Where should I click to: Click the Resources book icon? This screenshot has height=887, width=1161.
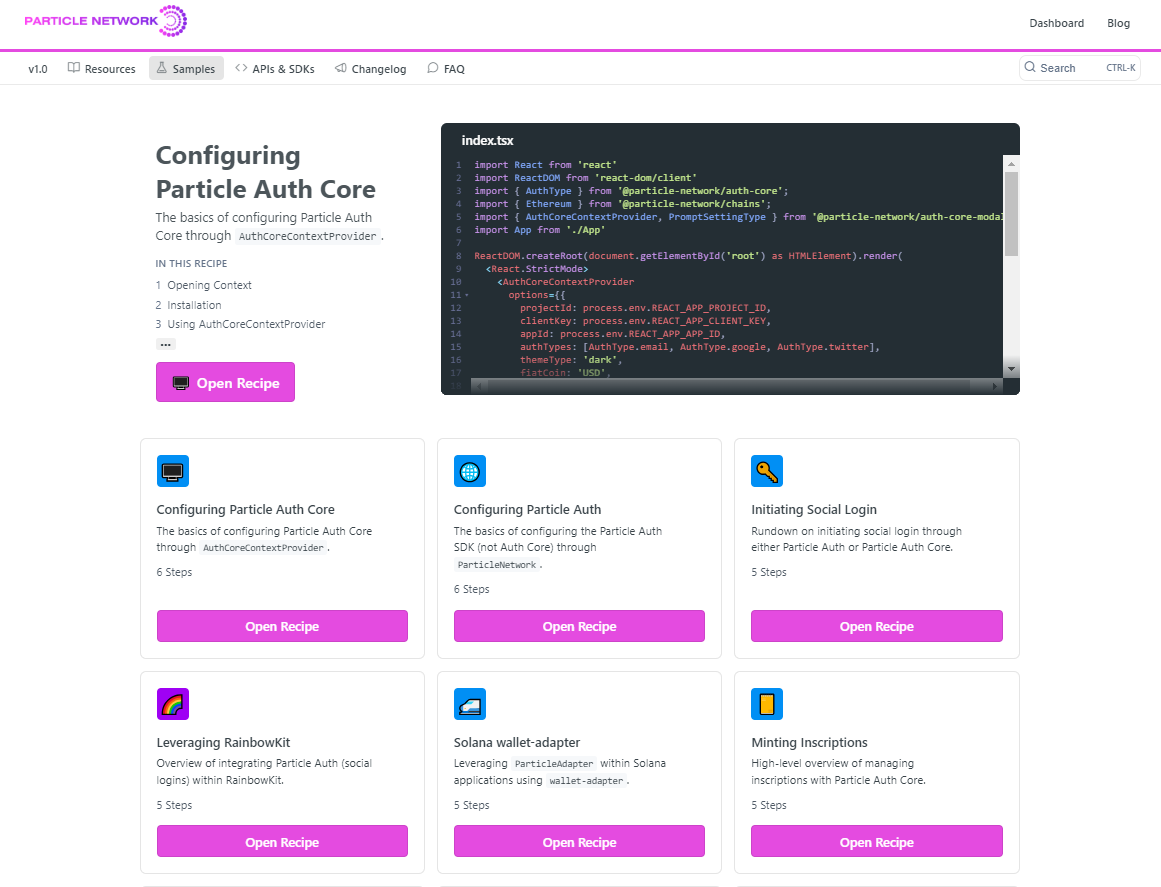(x=73, y=67)
